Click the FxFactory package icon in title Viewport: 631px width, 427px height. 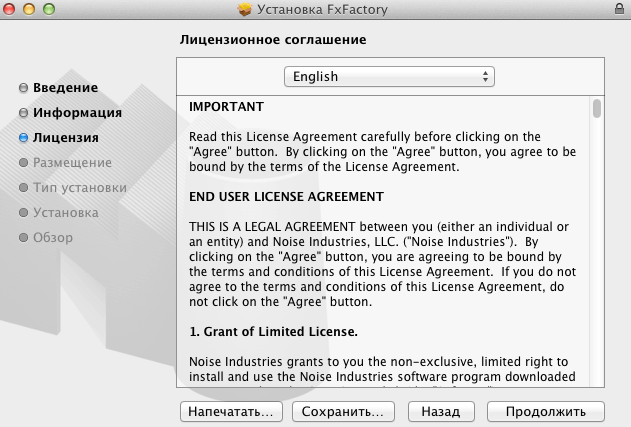coord(244,9)
